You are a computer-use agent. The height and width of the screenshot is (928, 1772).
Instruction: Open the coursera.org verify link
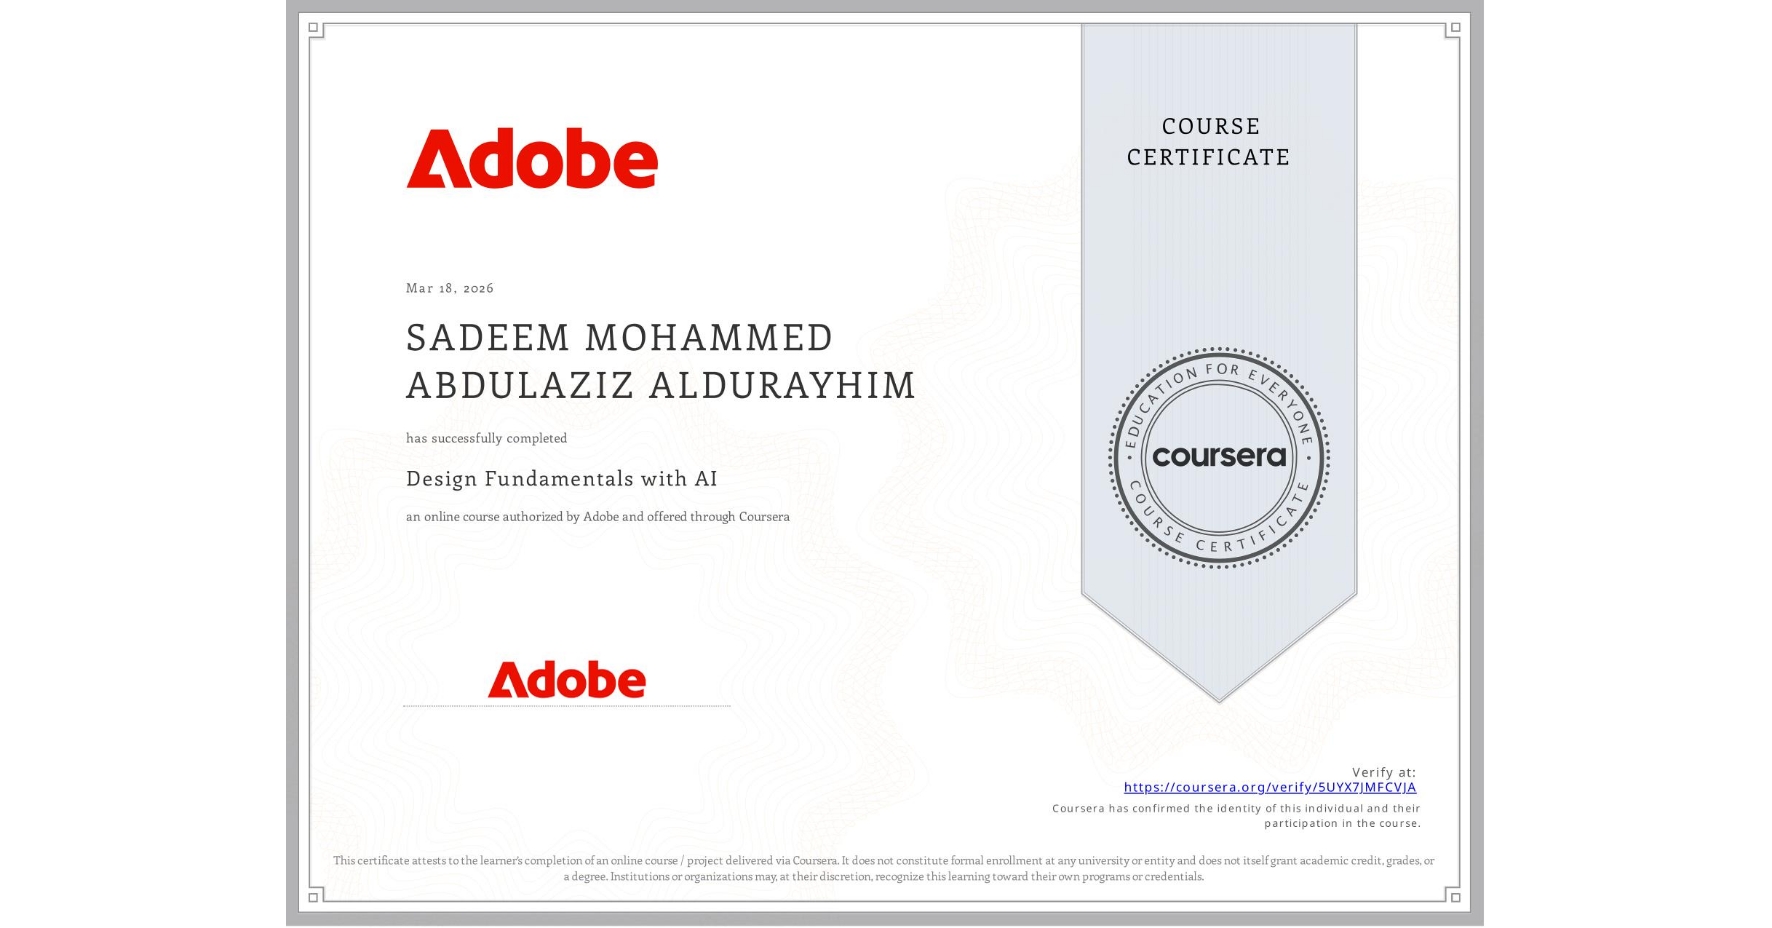[1270, 787]
